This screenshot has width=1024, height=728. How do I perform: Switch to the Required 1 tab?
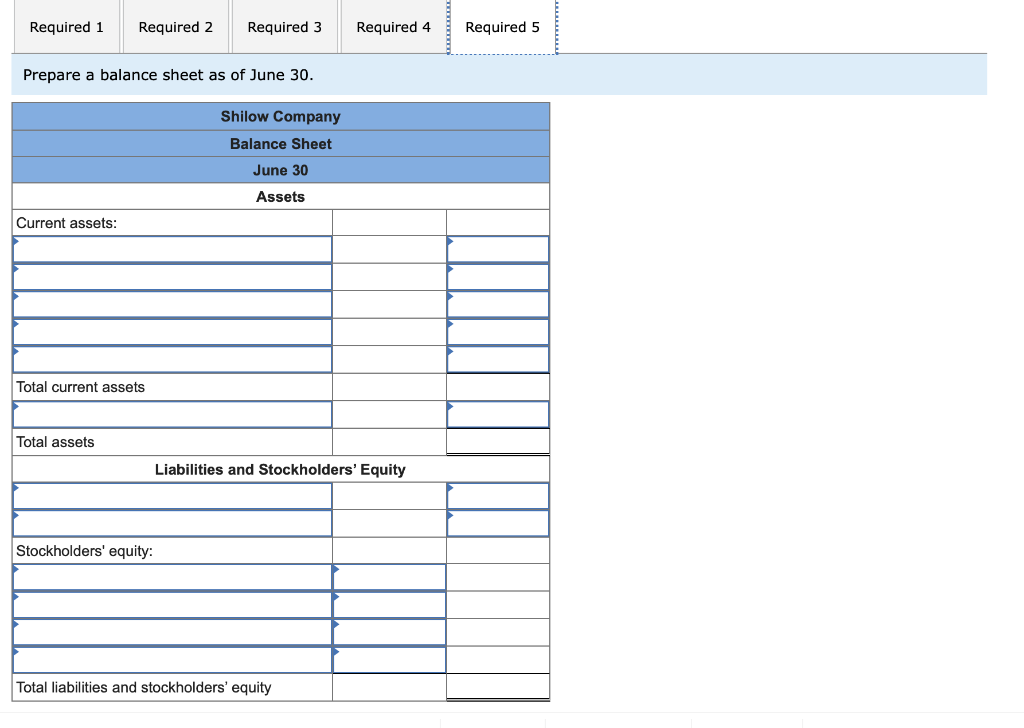[x=66, y=27]
